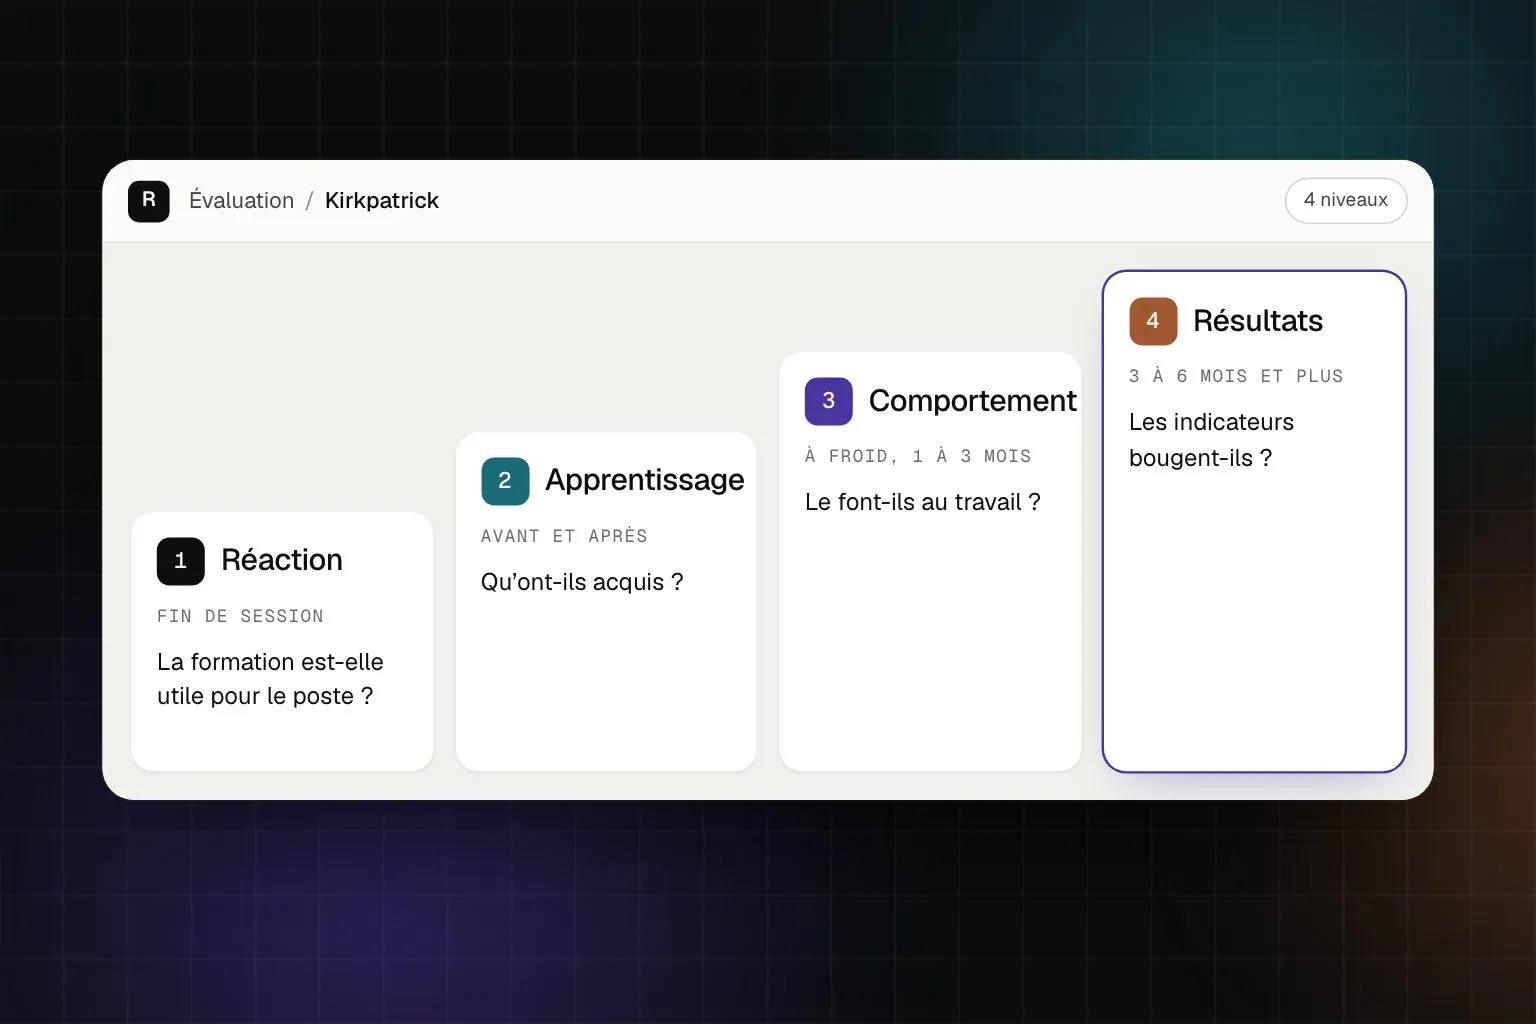Click the Qu'ont-ils acquis ? question
This screenshot has width=1536, height=1024.
582,582
